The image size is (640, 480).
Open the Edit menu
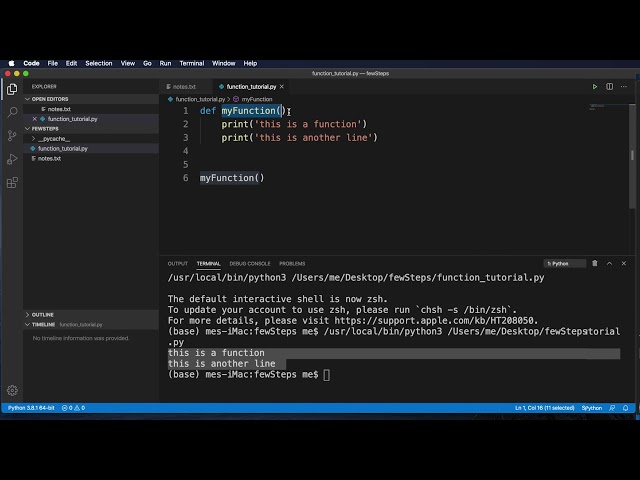pos(71,63)
